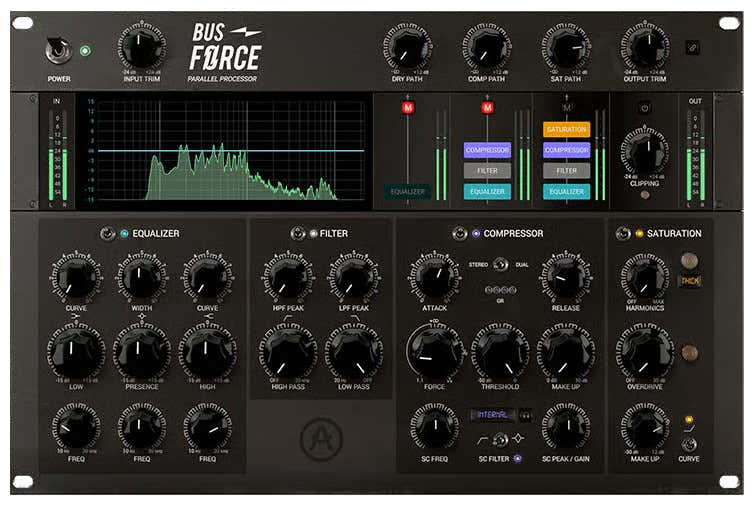Select the Filter block in Sat Path

[x=566, y=171]
